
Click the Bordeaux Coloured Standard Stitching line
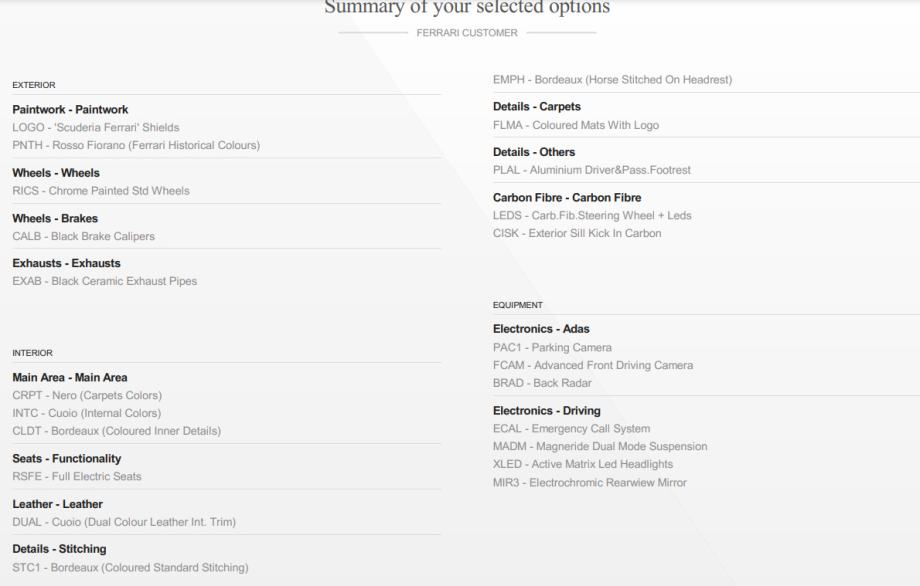tap(130, 568)
